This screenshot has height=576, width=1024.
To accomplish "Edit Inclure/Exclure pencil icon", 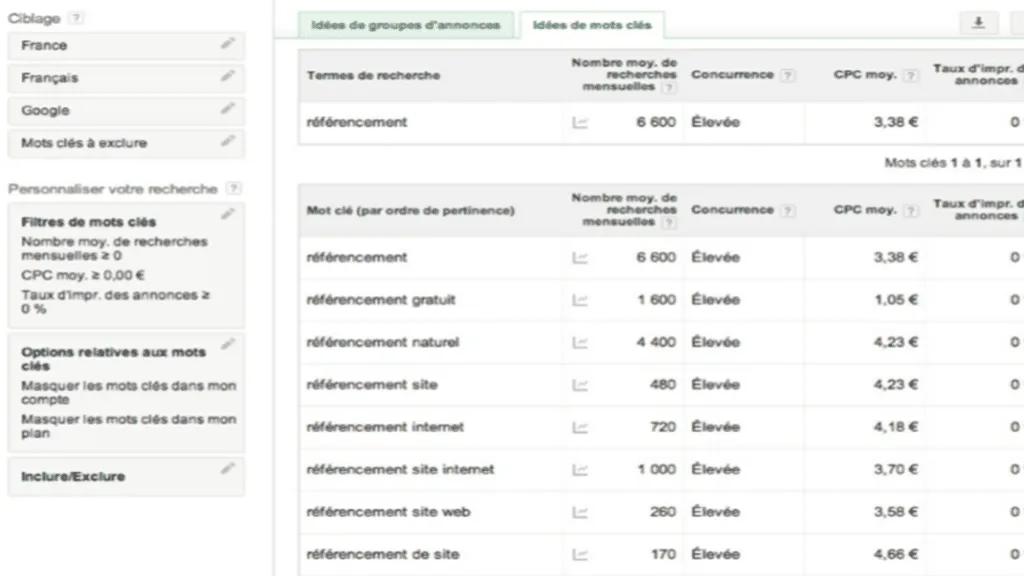I will coord(227,468).
